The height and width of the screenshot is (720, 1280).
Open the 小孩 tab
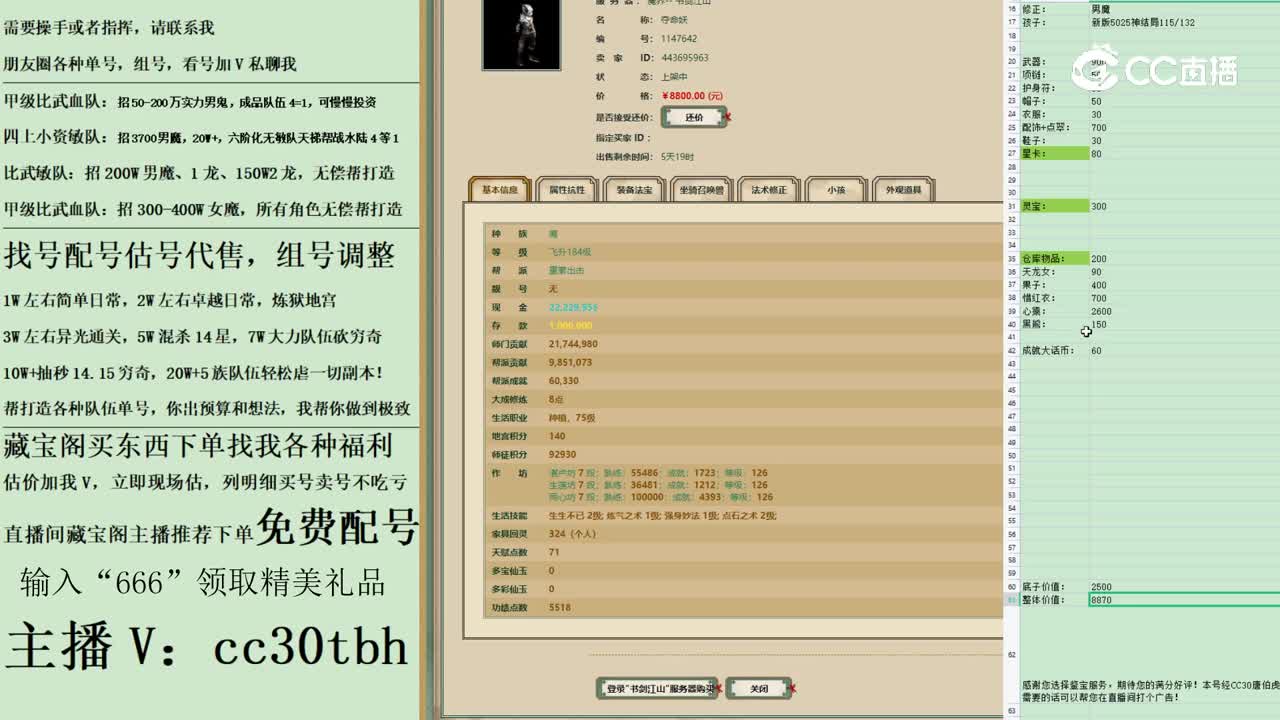(836, 189)
